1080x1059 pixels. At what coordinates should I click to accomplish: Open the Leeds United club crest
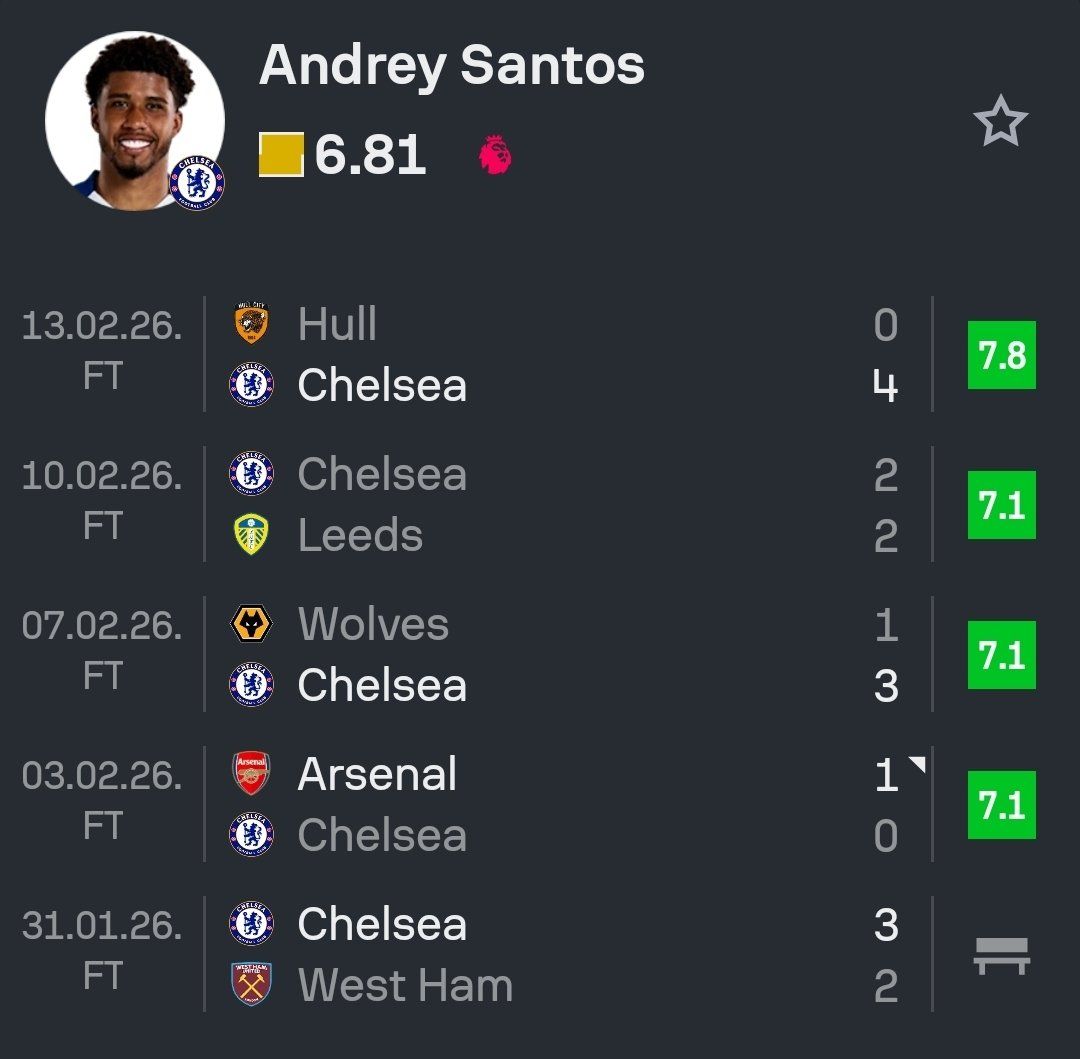click(249, 535)
